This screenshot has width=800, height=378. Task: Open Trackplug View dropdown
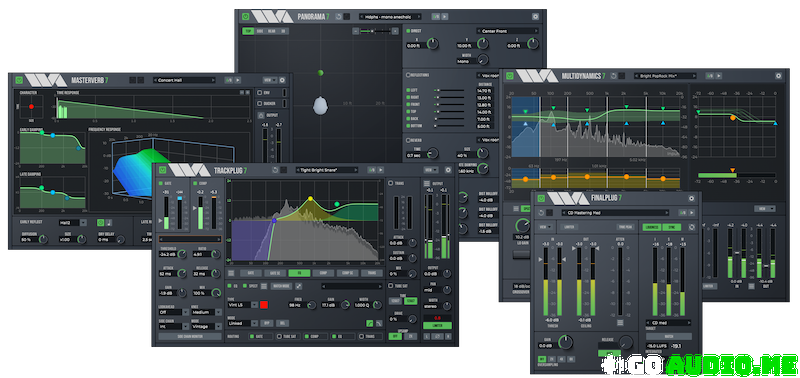point(431,170)
